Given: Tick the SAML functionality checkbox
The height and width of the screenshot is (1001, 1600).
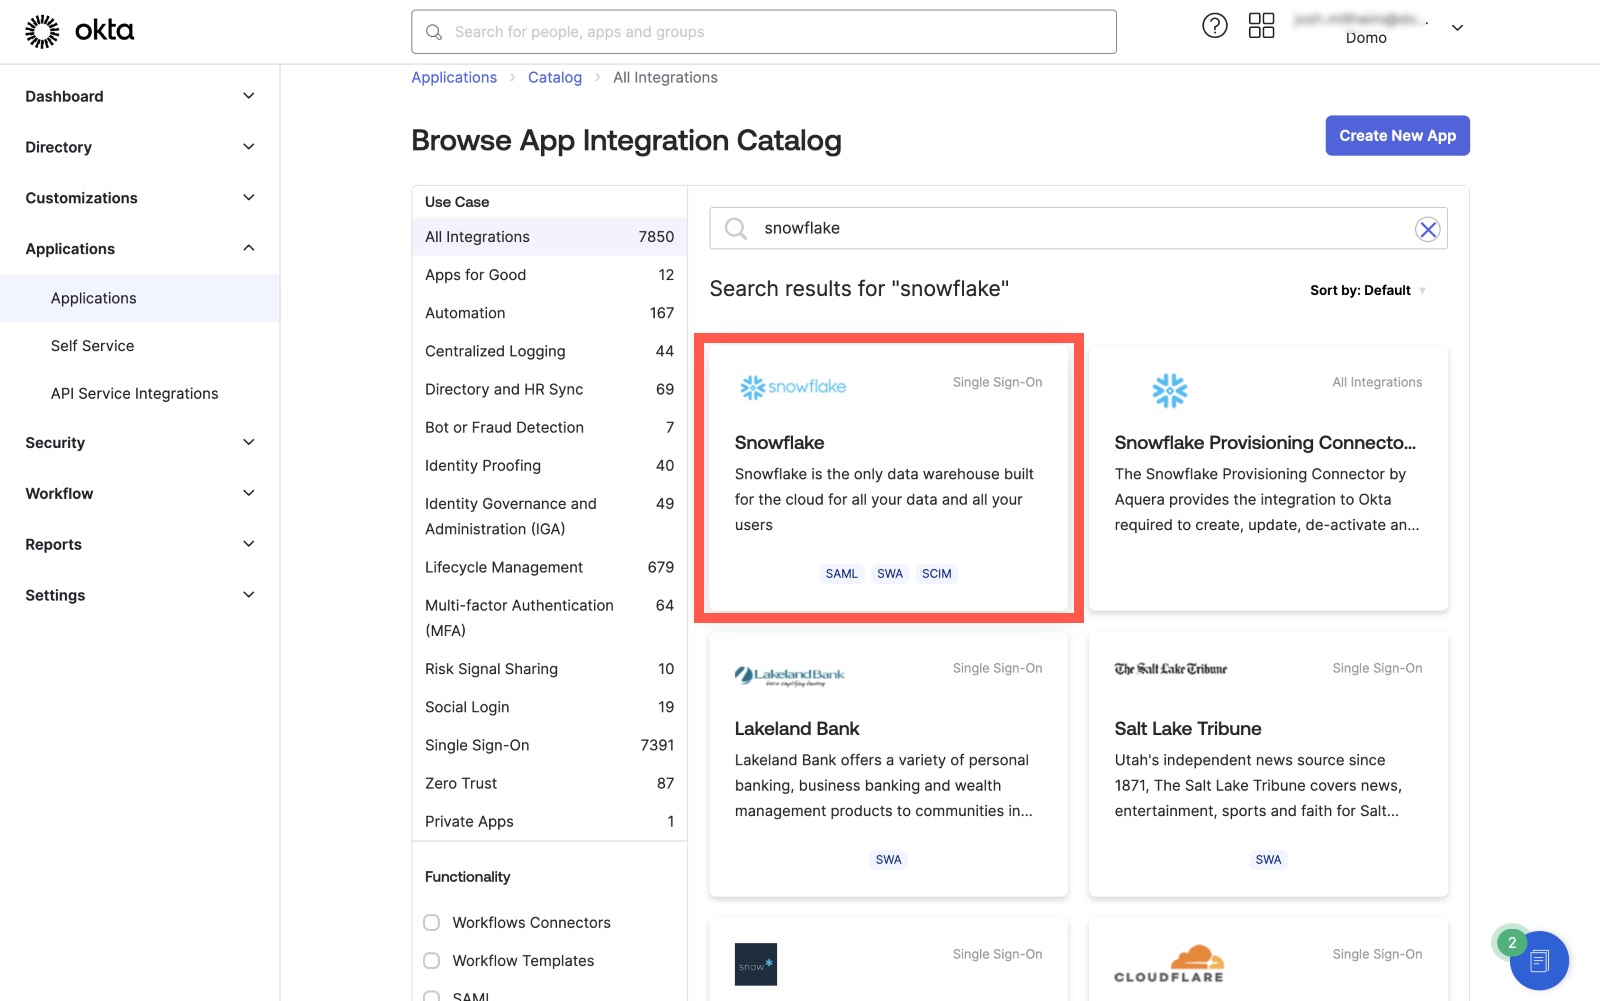Looking at the screenshot, I should tap(432, 995).
